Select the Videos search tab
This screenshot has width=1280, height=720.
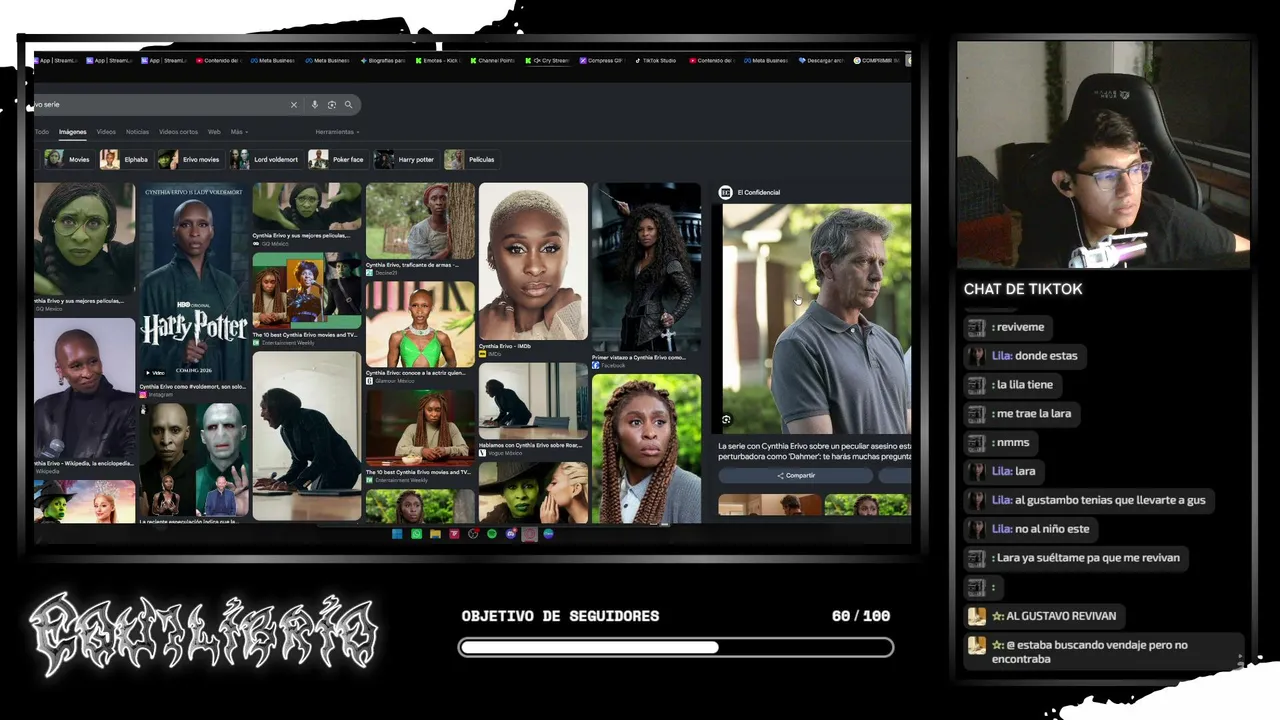(106, 132)
